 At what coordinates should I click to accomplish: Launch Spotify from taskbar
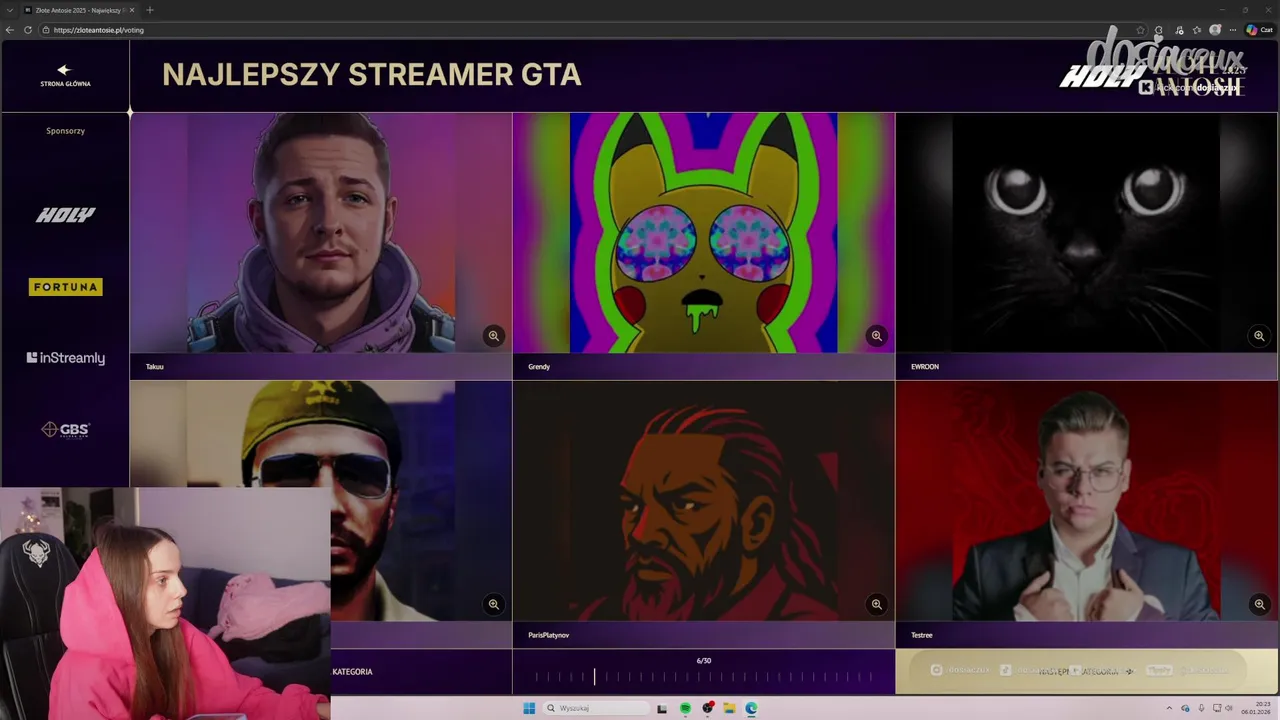[685, 708]
